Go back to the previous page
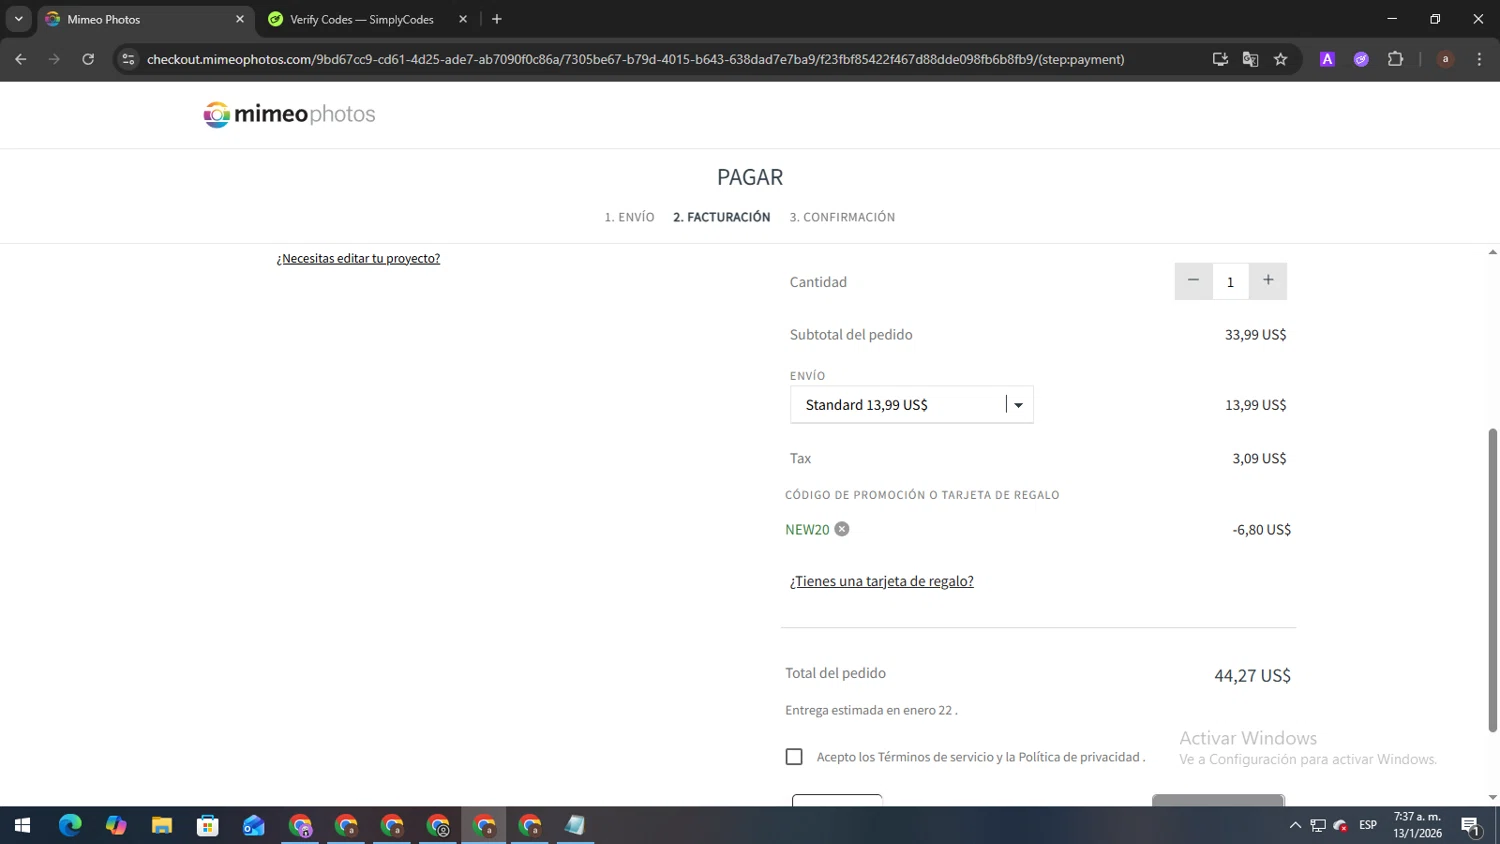1500x844 pixels. tap(21, 59)
